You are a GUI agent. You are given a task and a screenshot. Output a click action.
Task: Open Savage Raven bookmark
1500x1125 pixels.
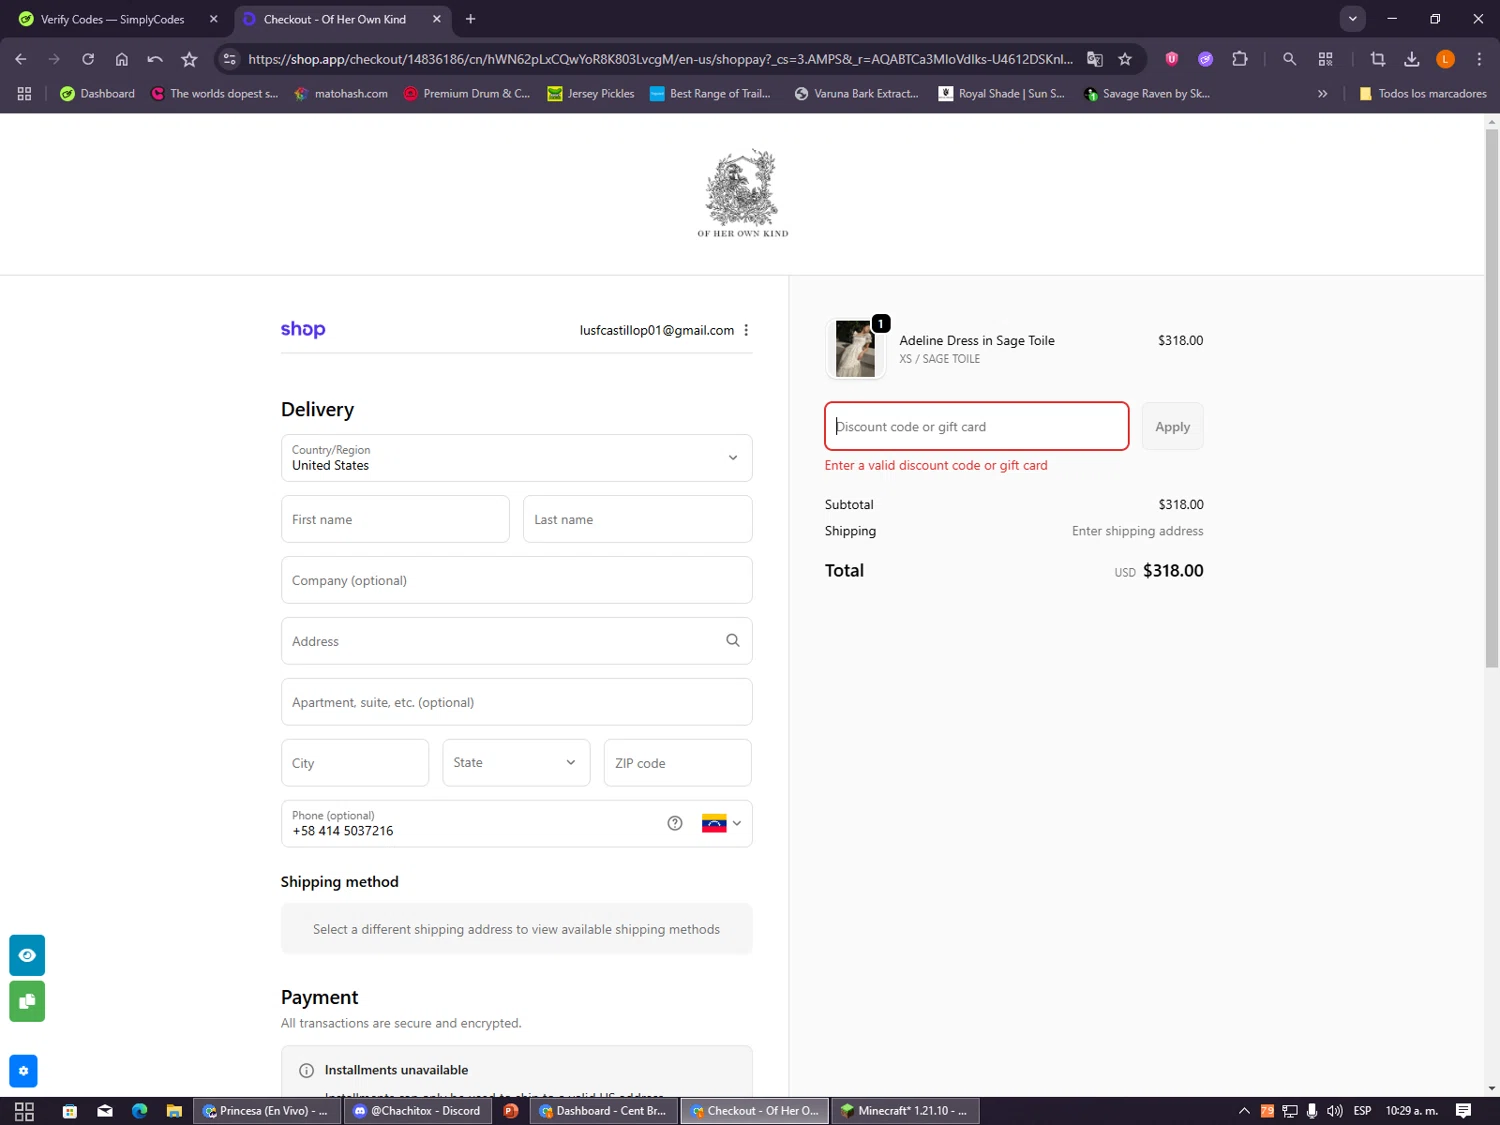1147,93
